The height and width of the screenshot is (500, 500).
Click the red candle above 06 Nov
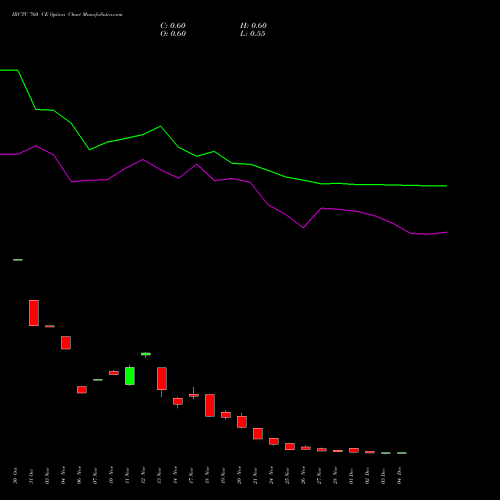point(82,390)
